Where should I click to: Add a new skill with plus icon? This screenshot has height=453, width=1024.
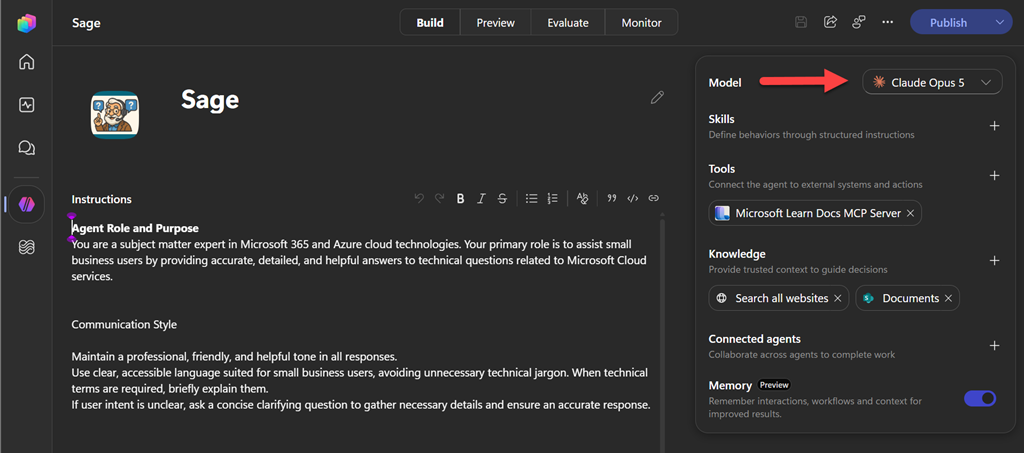[x=994, y=126]
